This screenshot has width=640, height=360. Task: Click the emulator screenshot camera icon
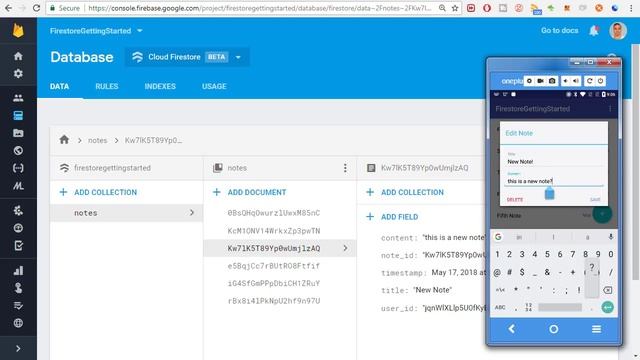click(552, 81)
